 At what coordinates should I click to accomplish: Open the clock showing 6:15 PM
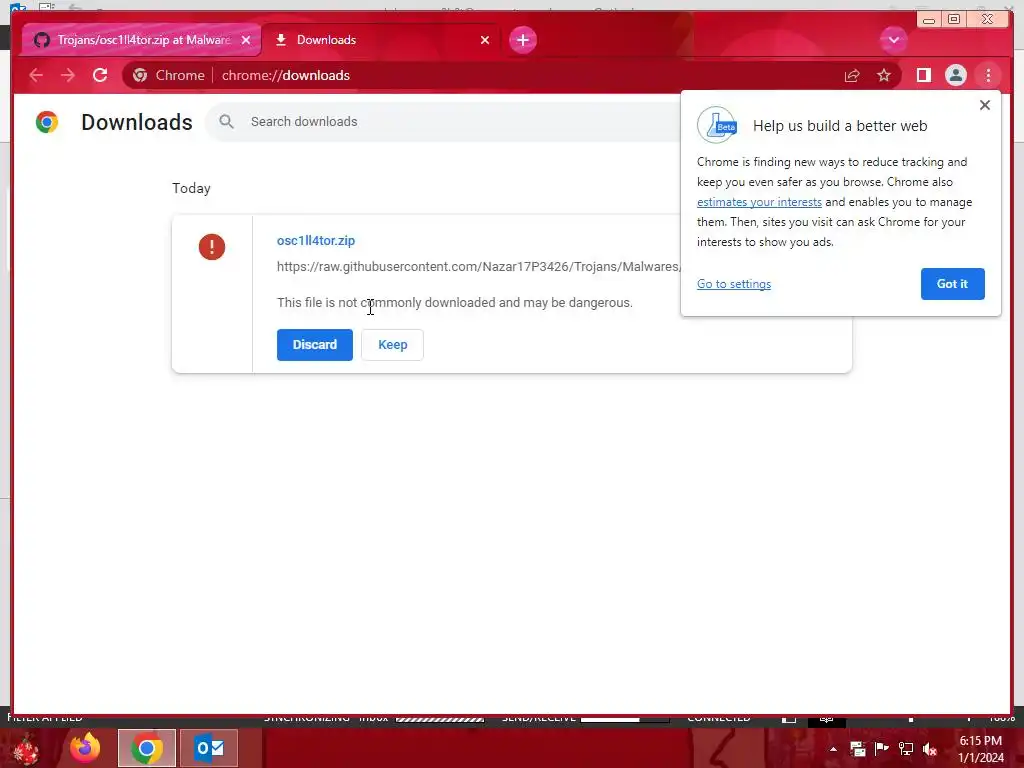coord(981,749)
